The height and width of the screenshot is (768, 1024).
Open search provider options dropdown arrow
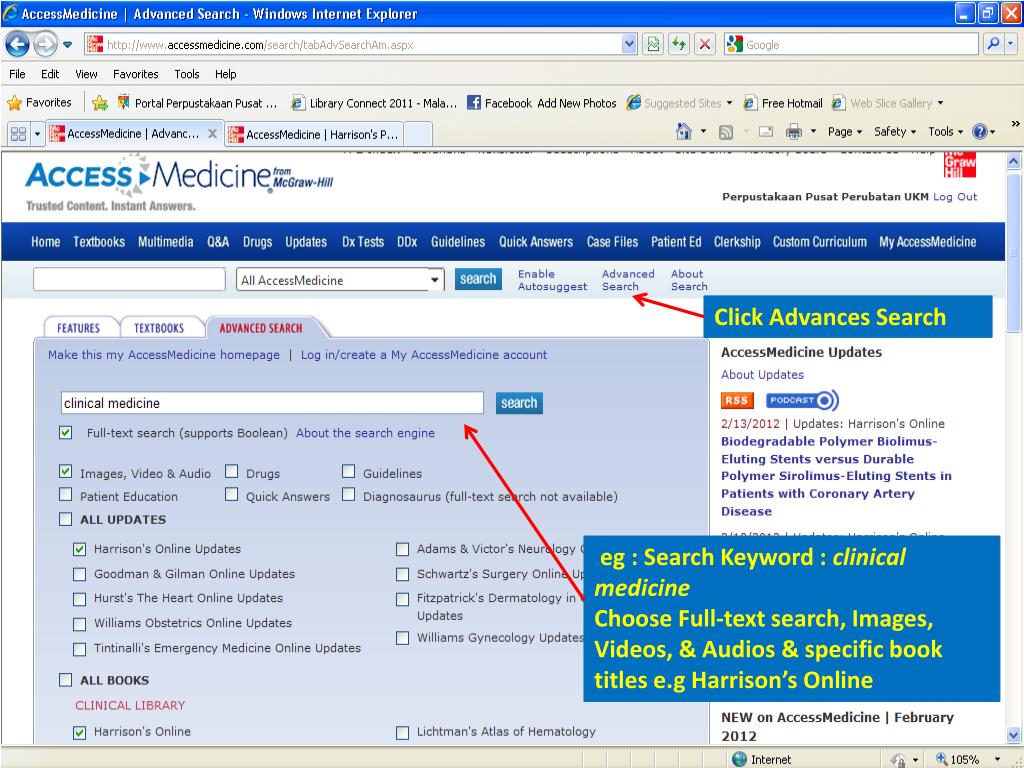pyautogui.click(x=1010, y=44)
